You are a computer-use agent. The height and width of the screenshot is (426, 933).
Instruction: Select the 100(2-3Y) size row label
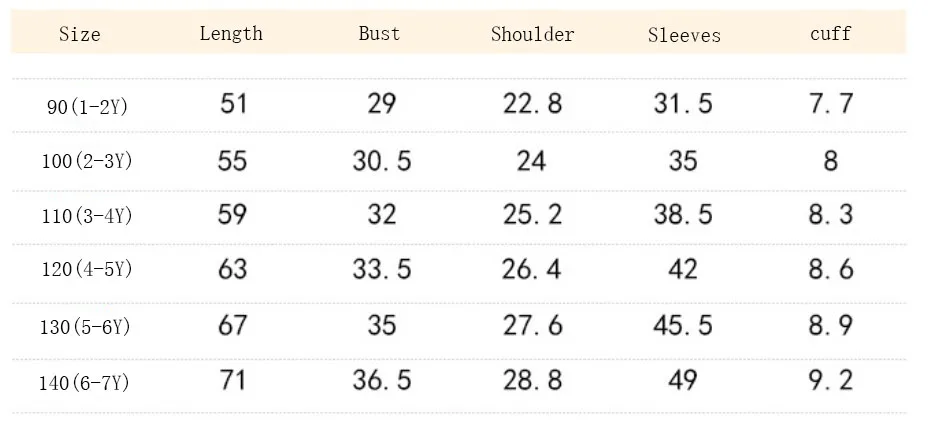[x=87, y=161]
